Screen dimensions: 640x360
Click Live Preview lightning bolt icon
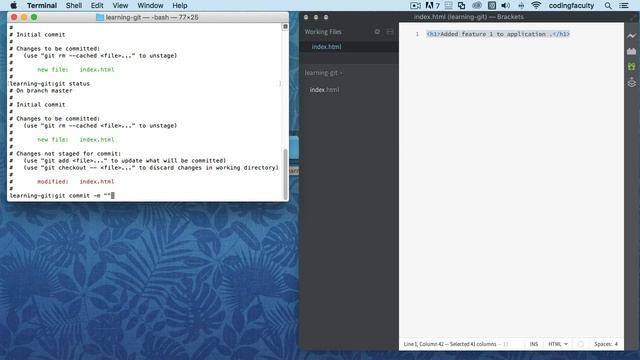point(631,36)
